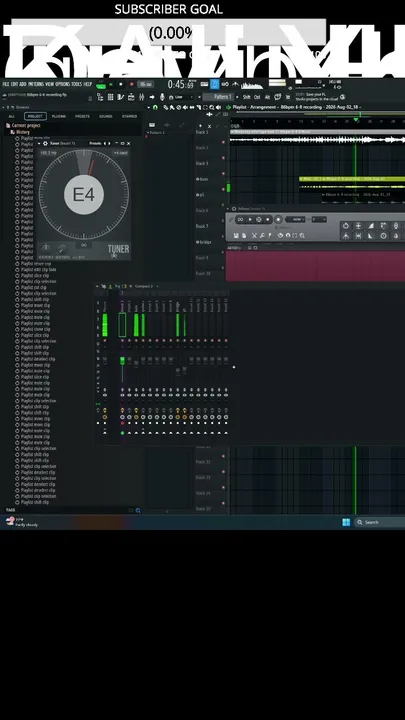Click the Tuner Adaptivity knob
This screenshot has height=720, width=405.
point(62,248)
